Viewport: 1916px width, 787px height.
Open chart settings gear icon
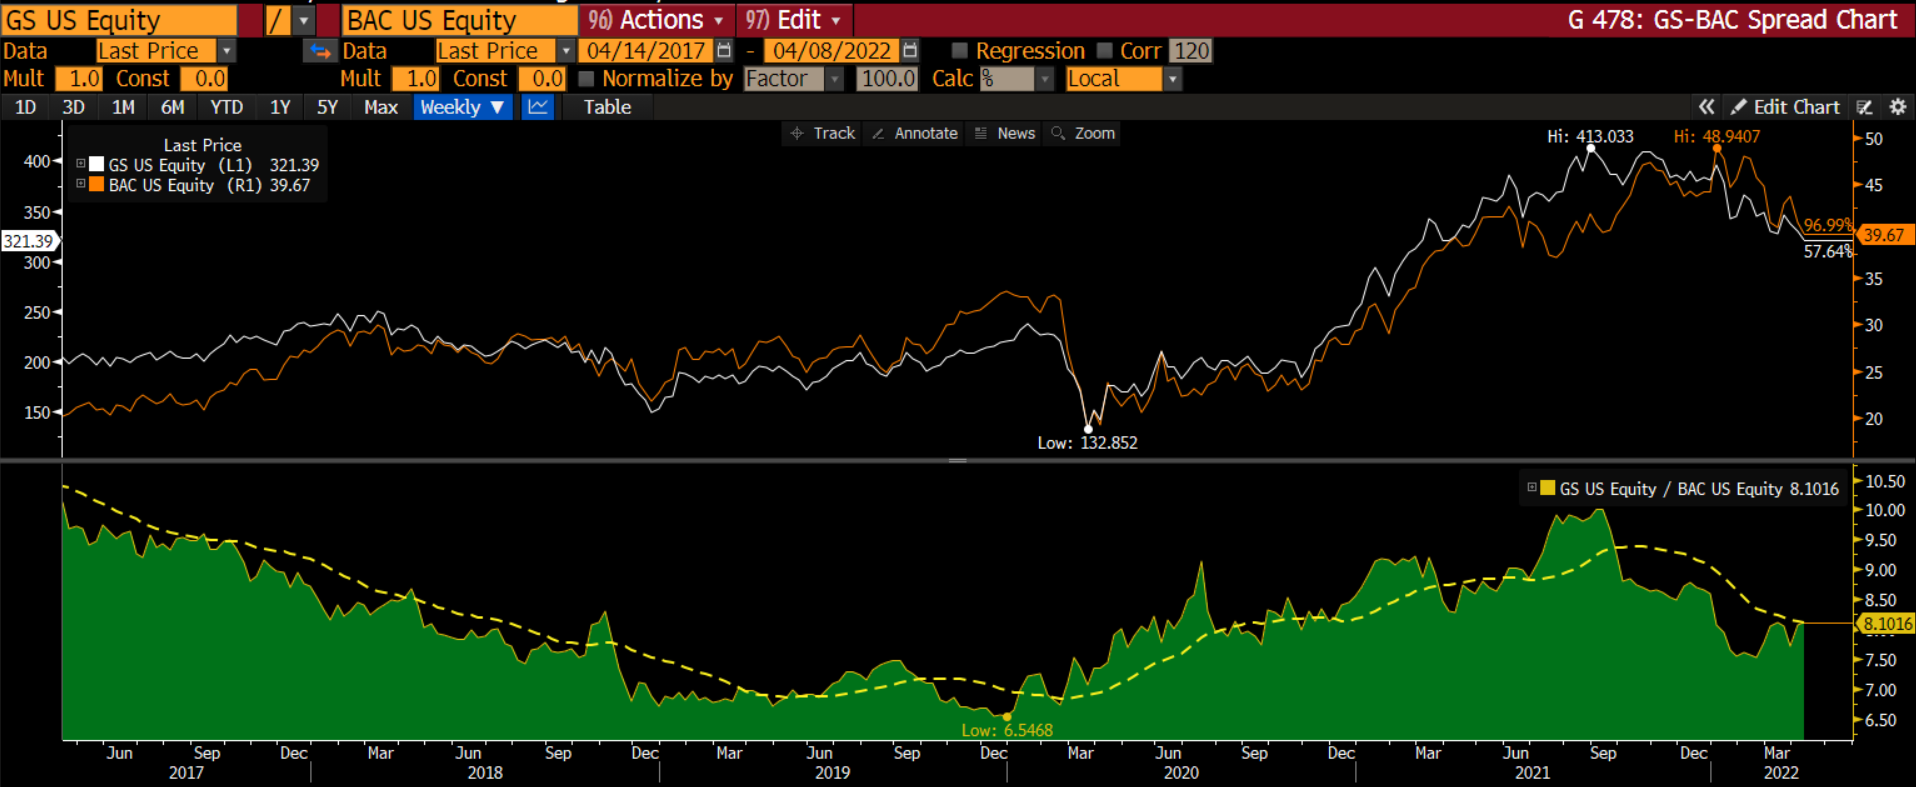pos(1897,107)
